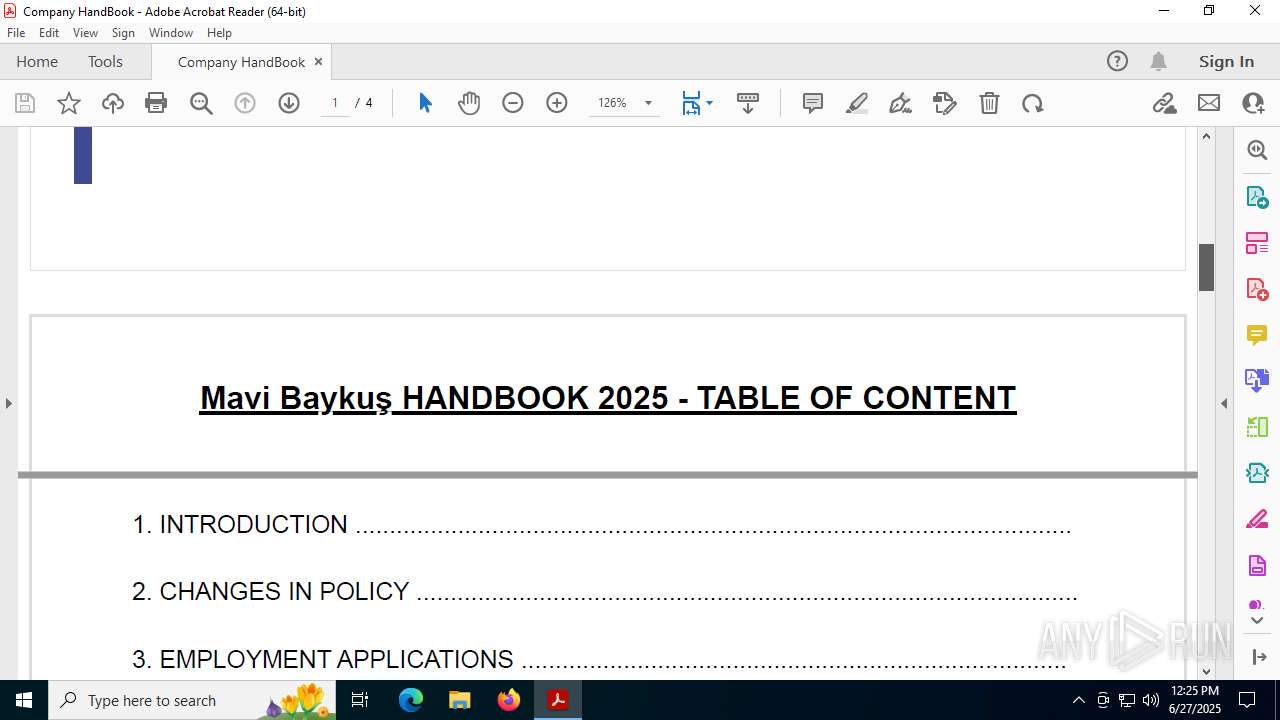This screenshot has width=1280, height=720.
Task: Select the Company HandBook document tab
Action: tap(241, 62)
